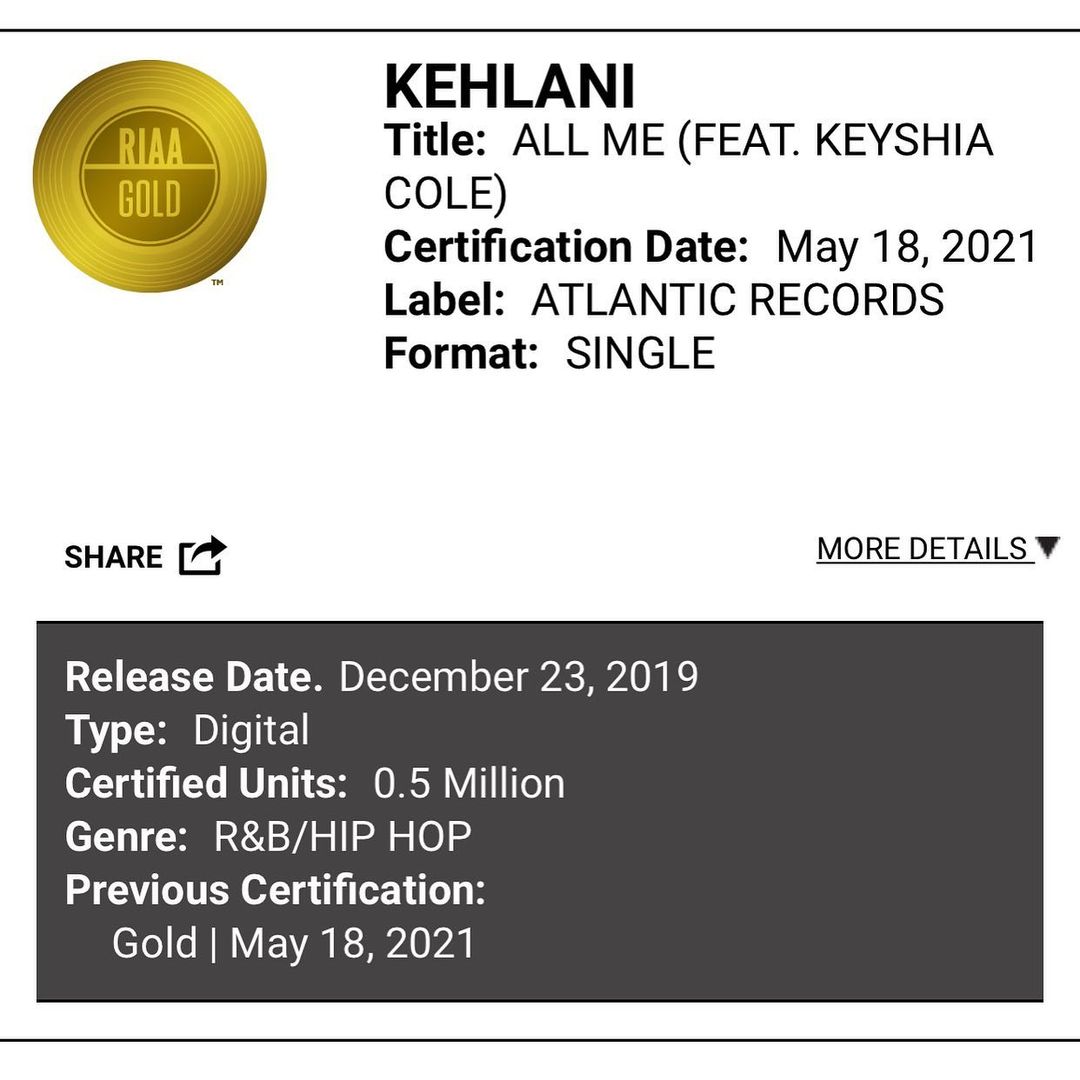
Task: Click the ATLANTIC RECORDS label name
Action: [738, 300]
